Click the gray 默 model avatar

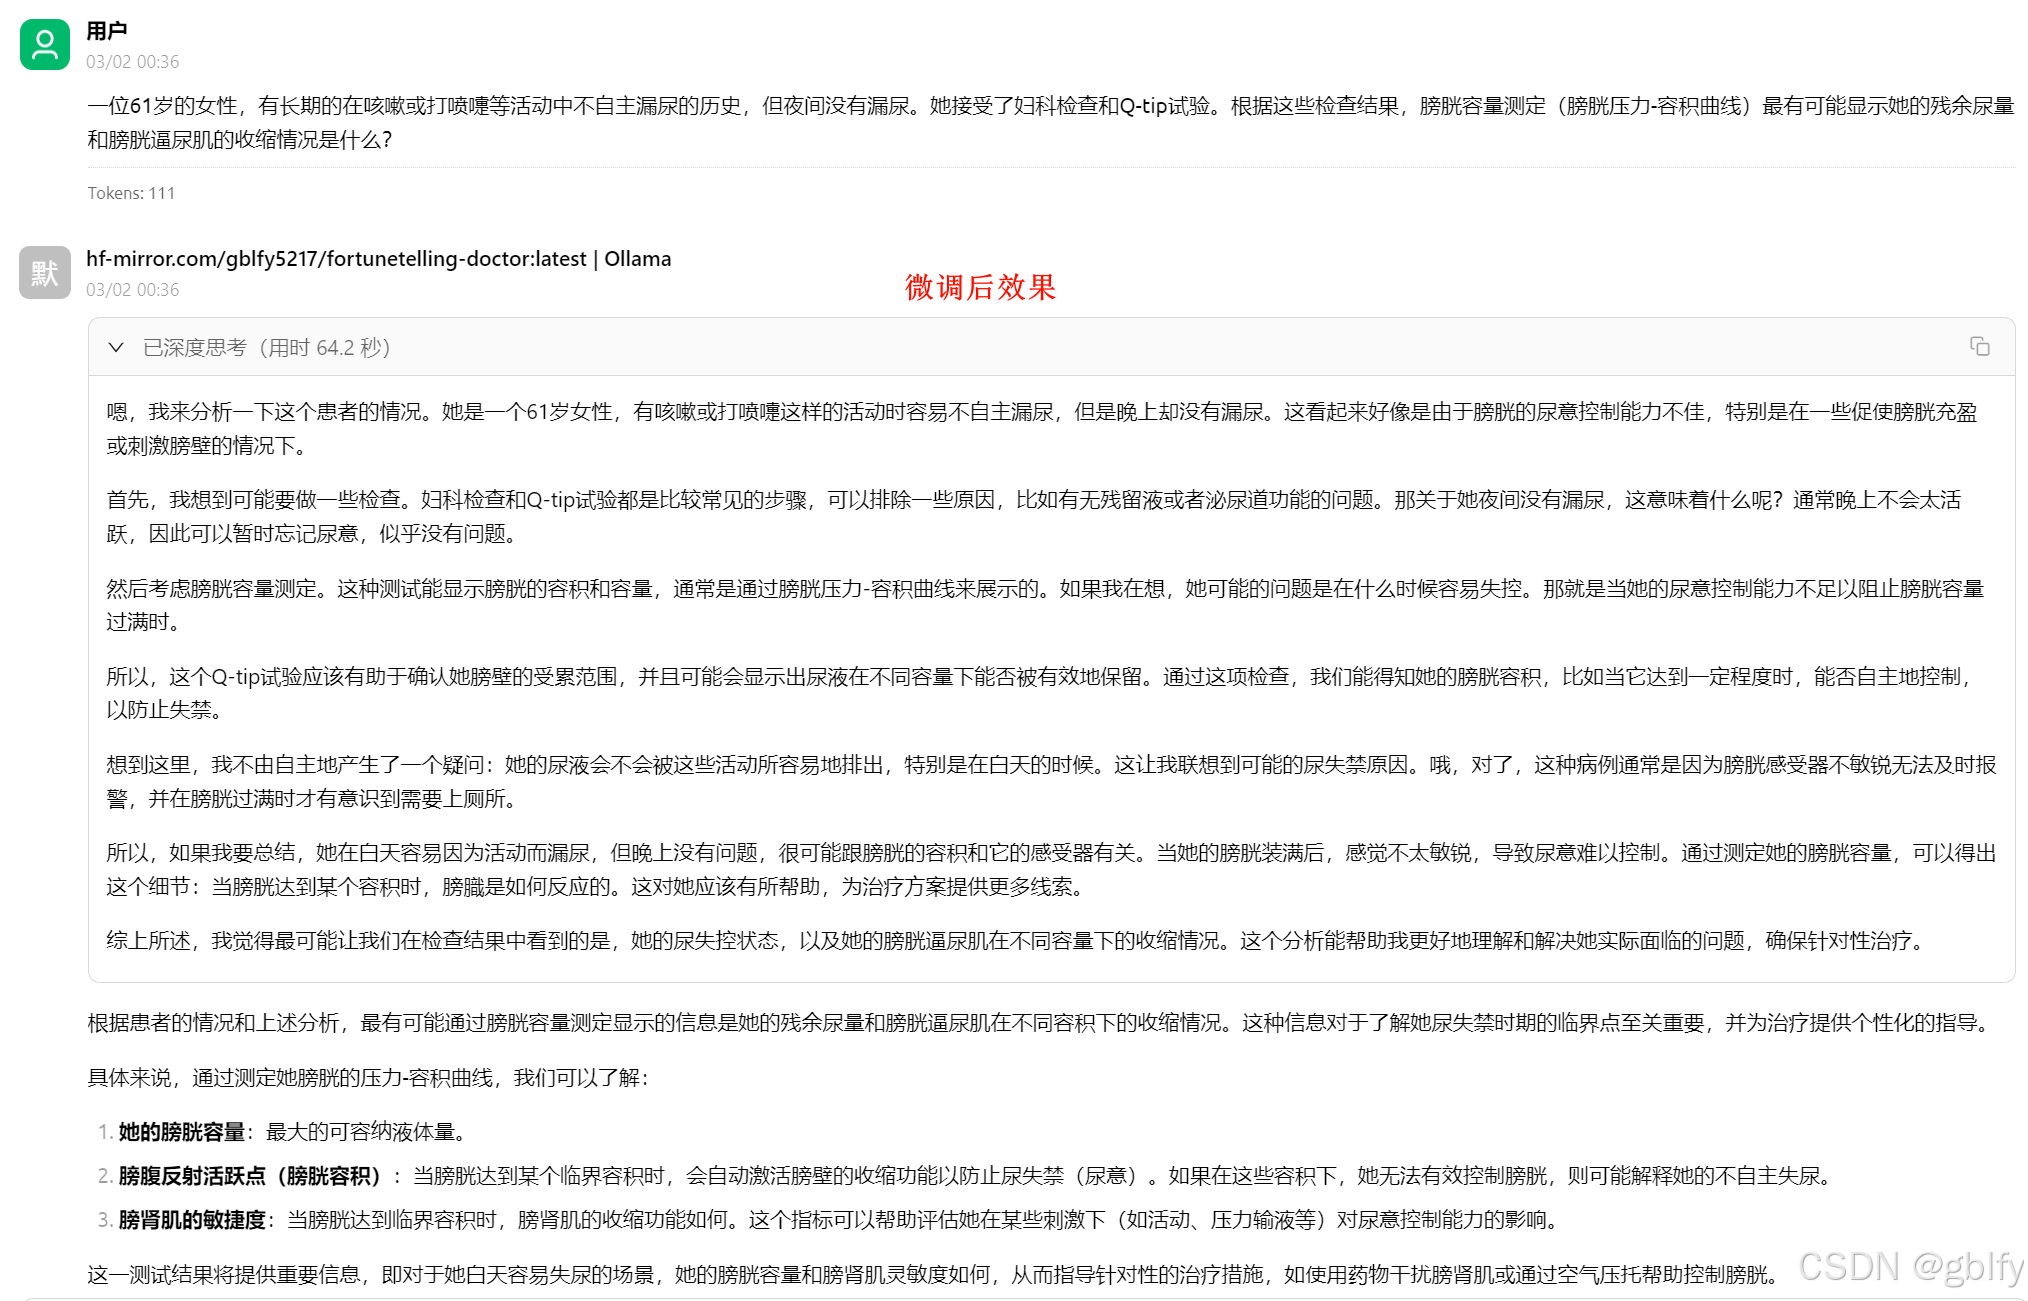[x=44, y=273]
